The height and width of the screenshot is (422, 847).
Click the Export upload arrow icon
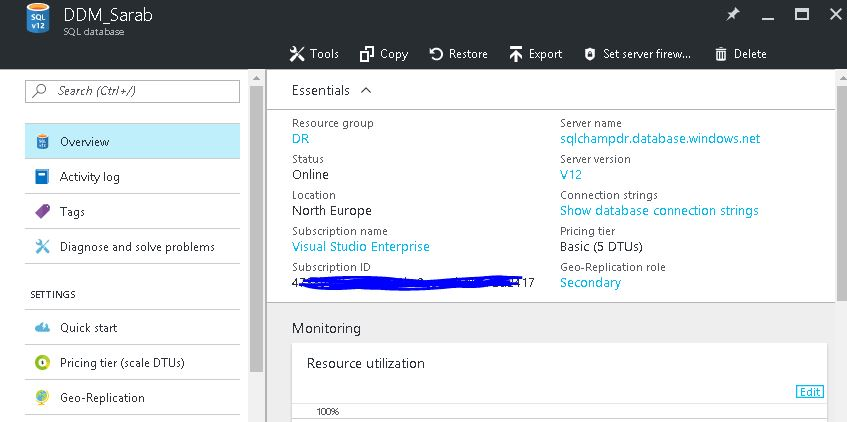pyautogui.click(x=516, y=54)
